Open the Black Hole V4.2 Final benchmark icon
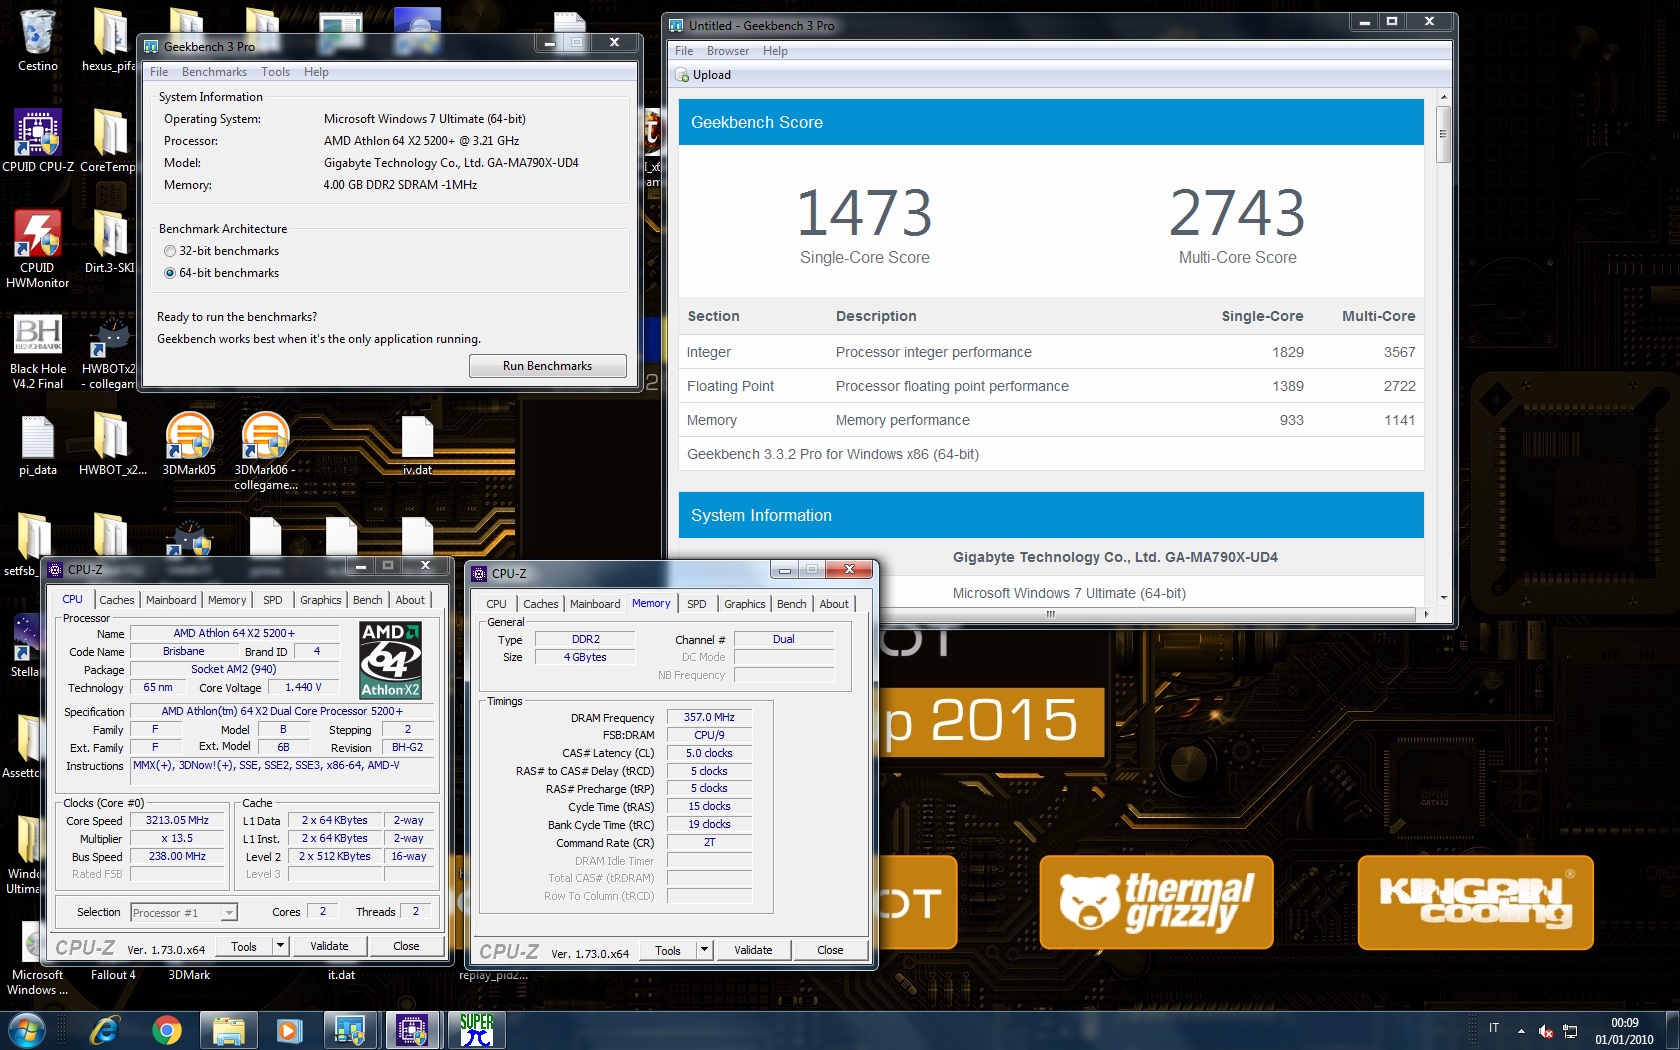This screenshot has width=1680, height=1050. pyautogui.click(x=38, y=350)
